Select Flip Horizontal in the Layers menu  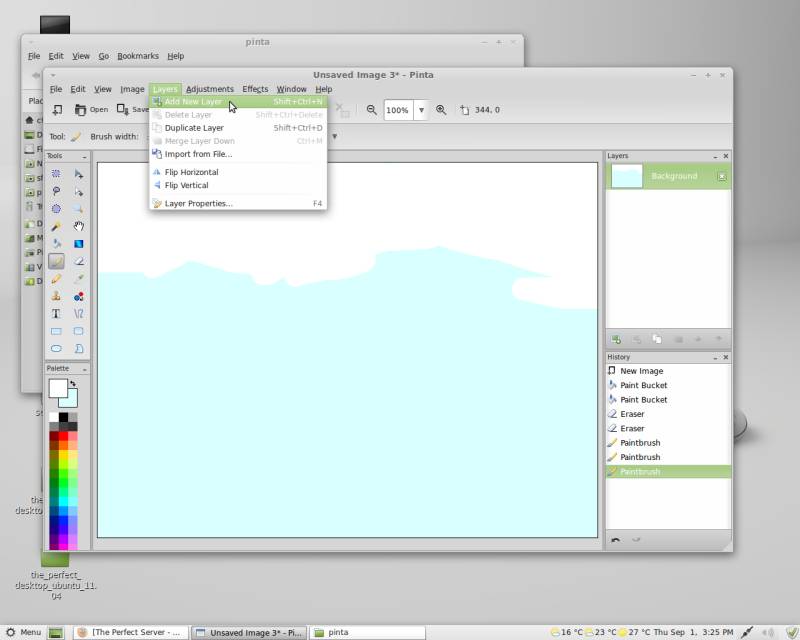click(x=191, y=172)
